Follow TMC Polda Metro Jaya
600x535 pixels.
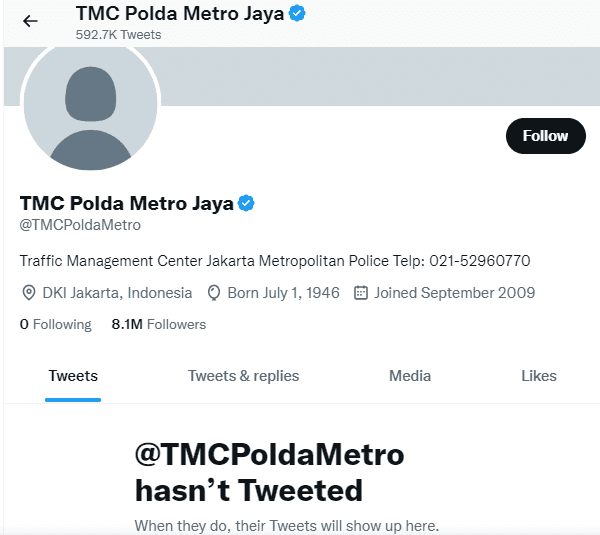click(545, 136)
